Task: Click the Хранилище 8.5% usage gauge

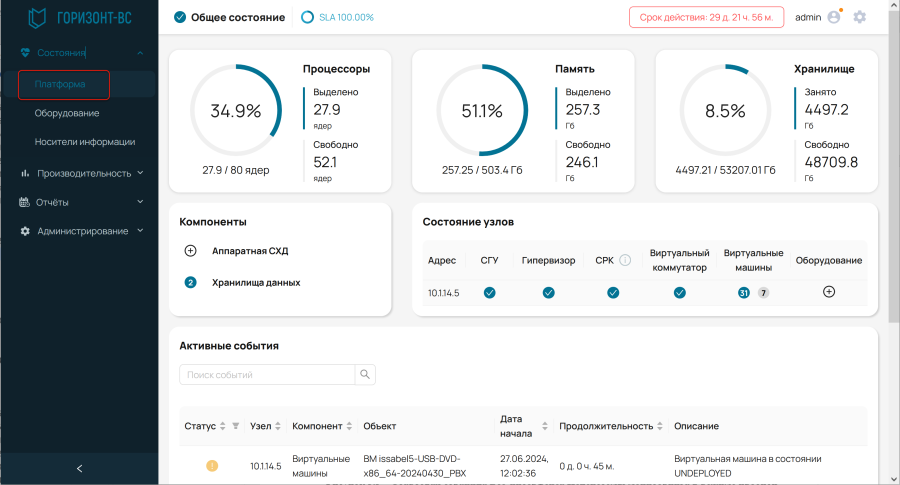Action: coord(726,110)
